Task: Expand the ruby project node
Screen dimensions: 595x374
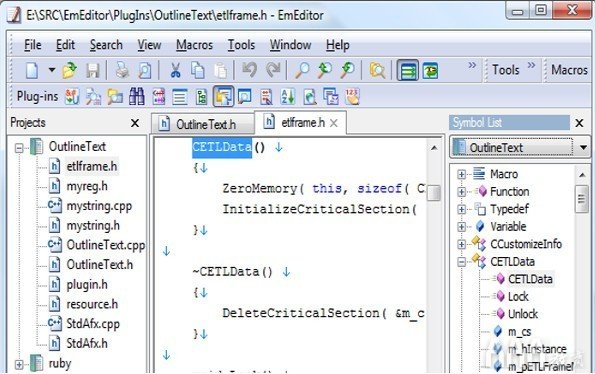Action: [x=19, y=365]
